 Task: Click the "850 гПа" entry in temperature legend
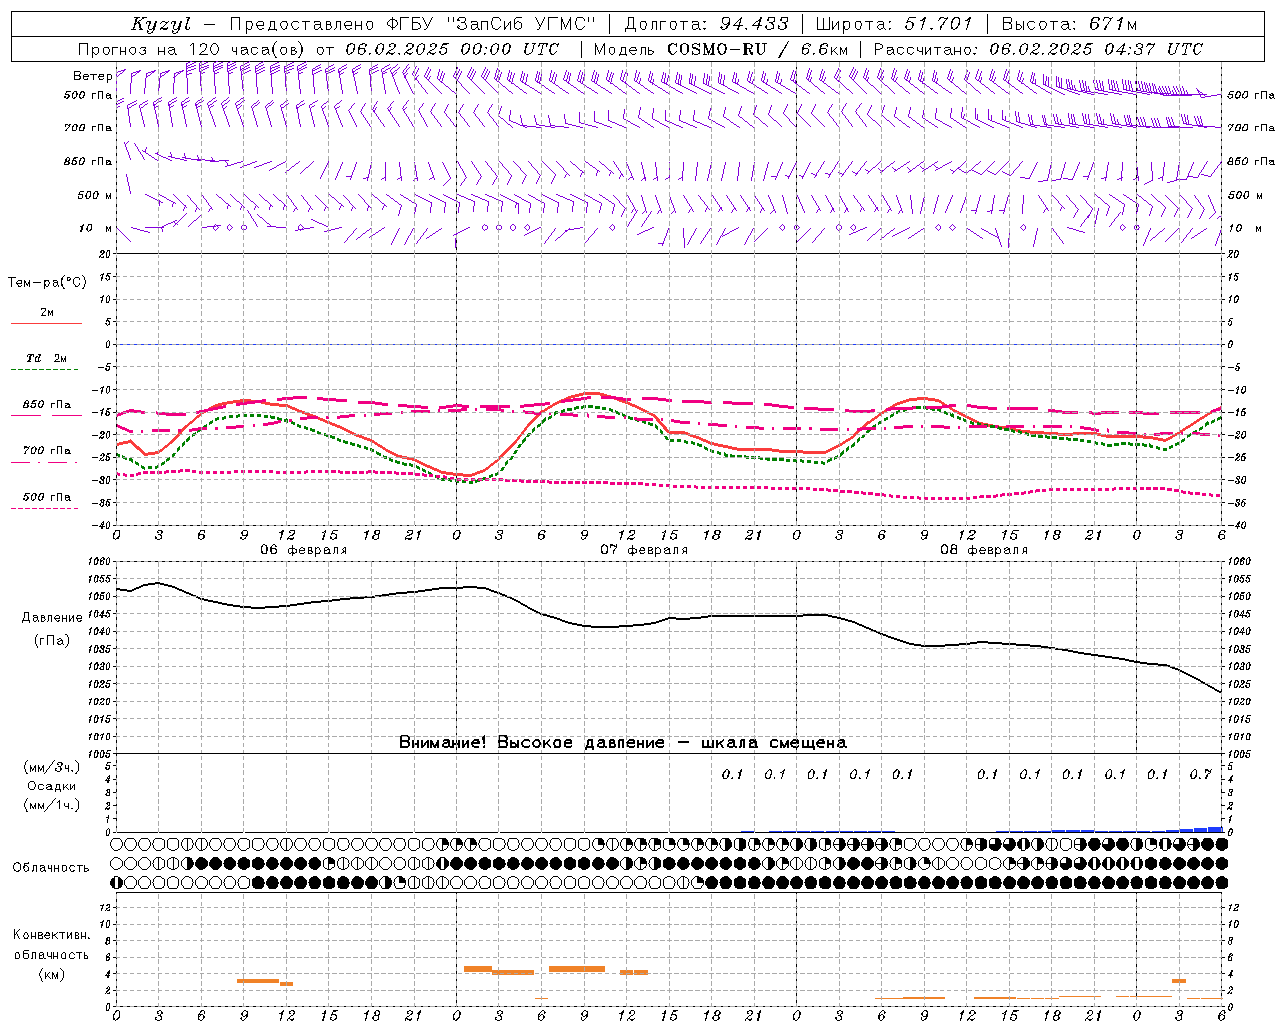[47, 405]
